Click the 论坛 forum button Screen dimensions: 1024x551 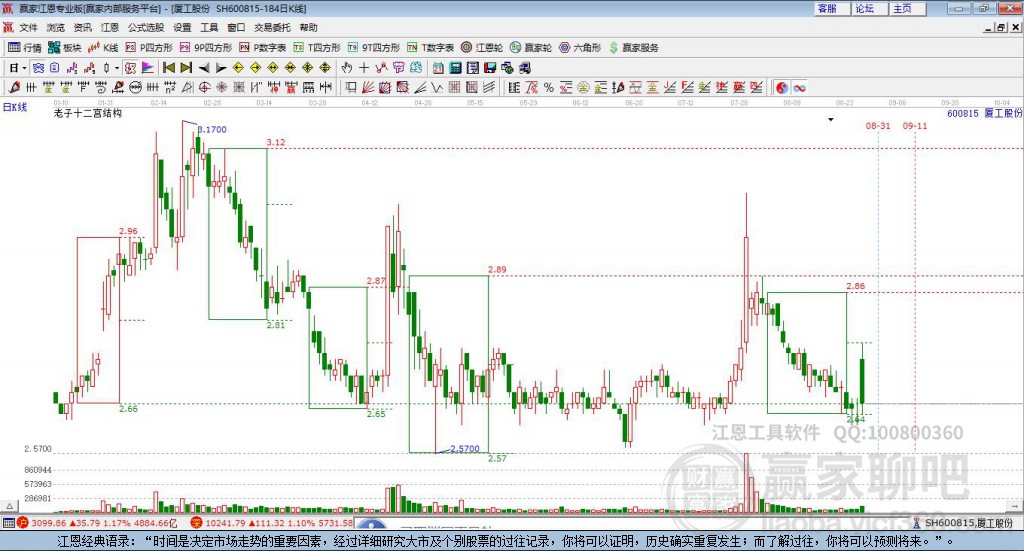(869, 8)
